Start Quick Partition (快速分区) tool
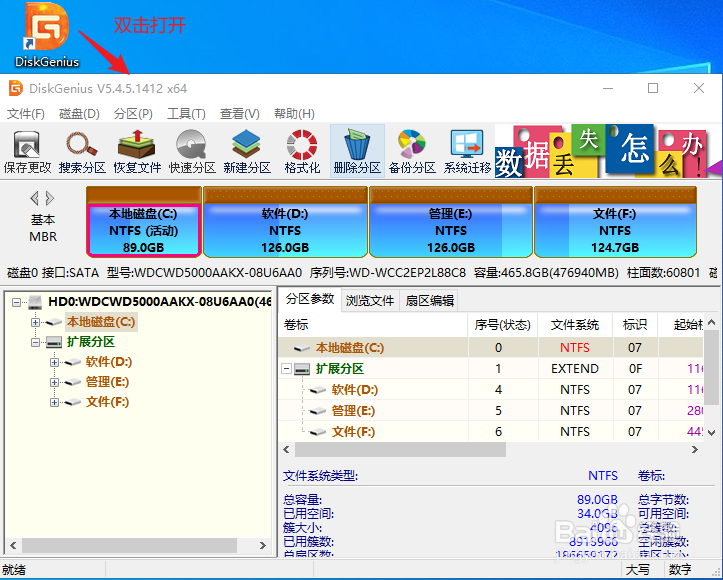This screenshot has height=580, width=723. tap(192, 151)
